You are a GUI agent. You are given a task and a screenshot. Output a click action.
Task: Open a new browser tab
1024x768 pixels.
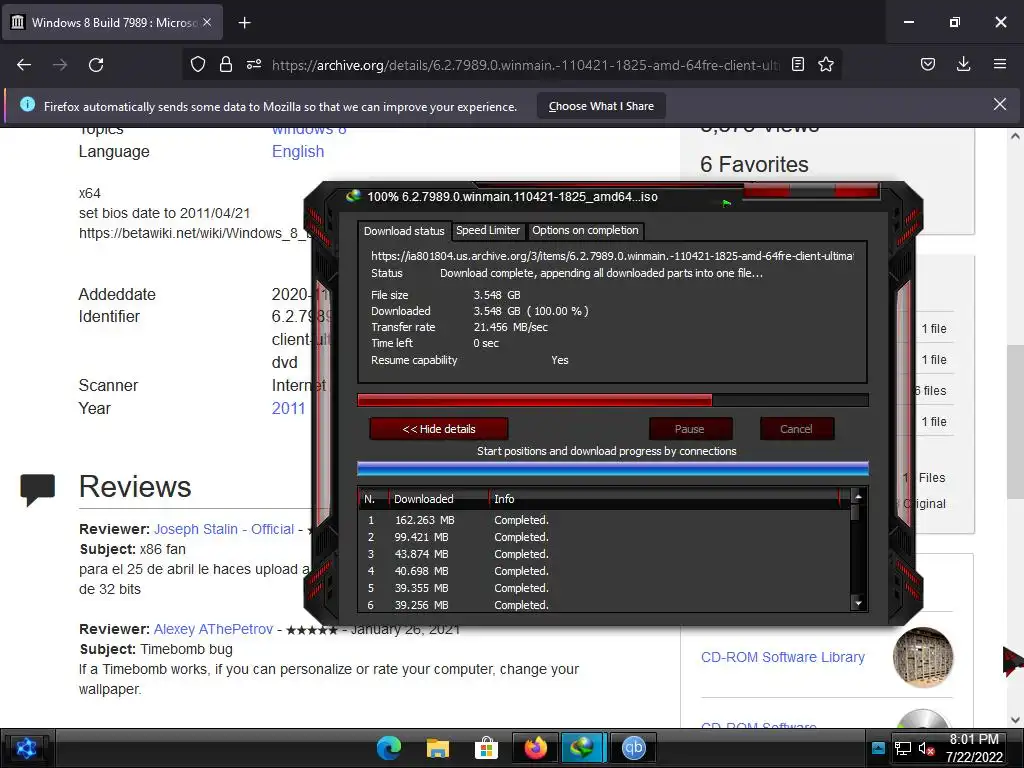pos(244,23)
